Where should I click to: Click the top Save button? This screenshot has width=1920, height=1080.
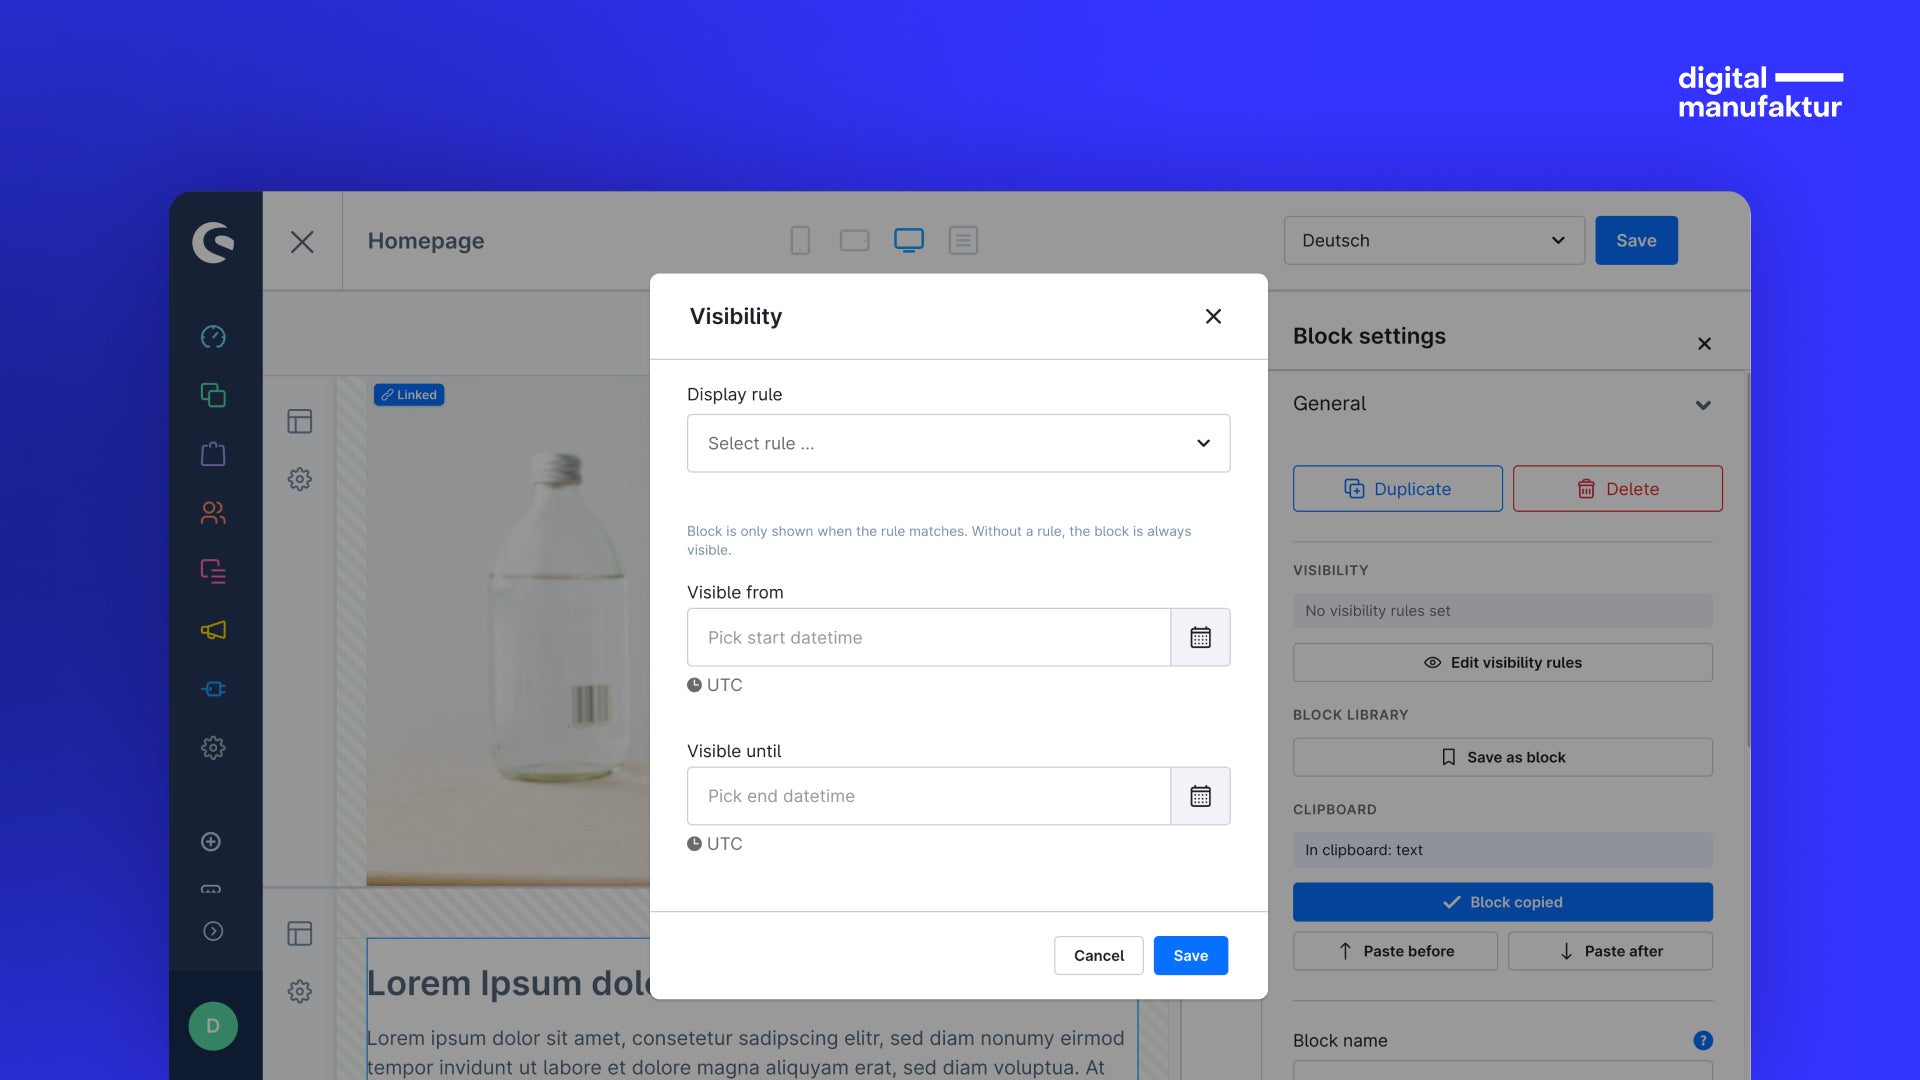(1636, 240)
